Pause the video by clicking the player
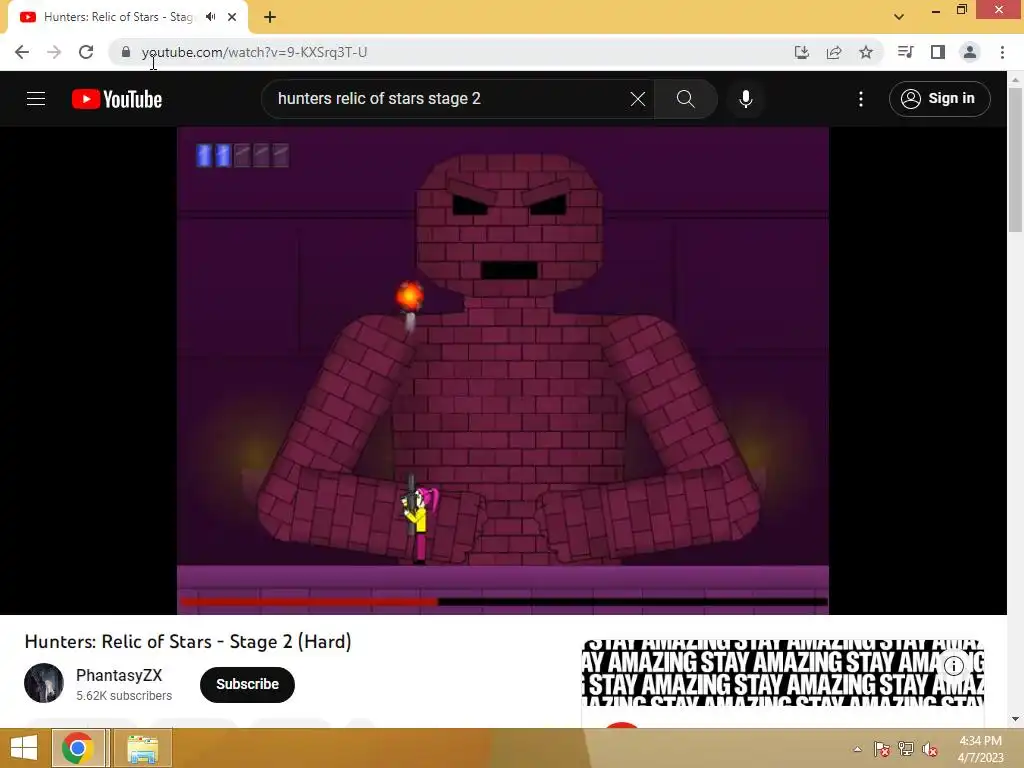Screen dimensions: 1024x768 pos(503,370)
